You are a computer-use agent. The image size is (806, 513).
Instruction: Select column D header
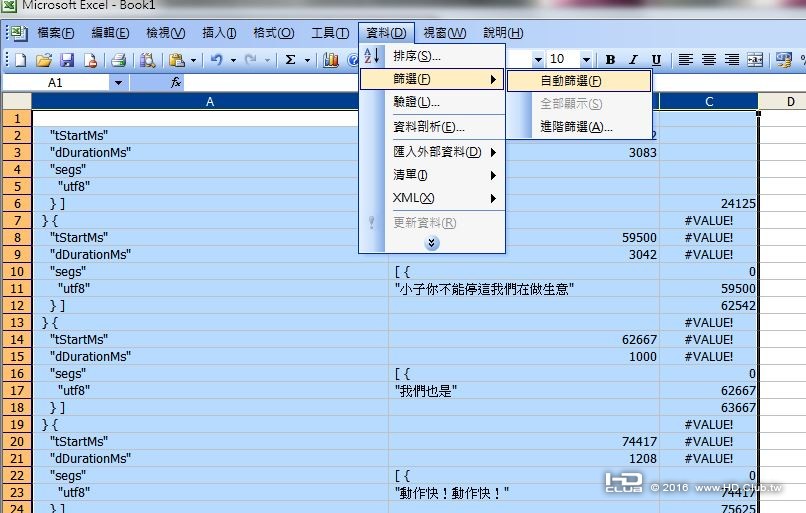782,102
